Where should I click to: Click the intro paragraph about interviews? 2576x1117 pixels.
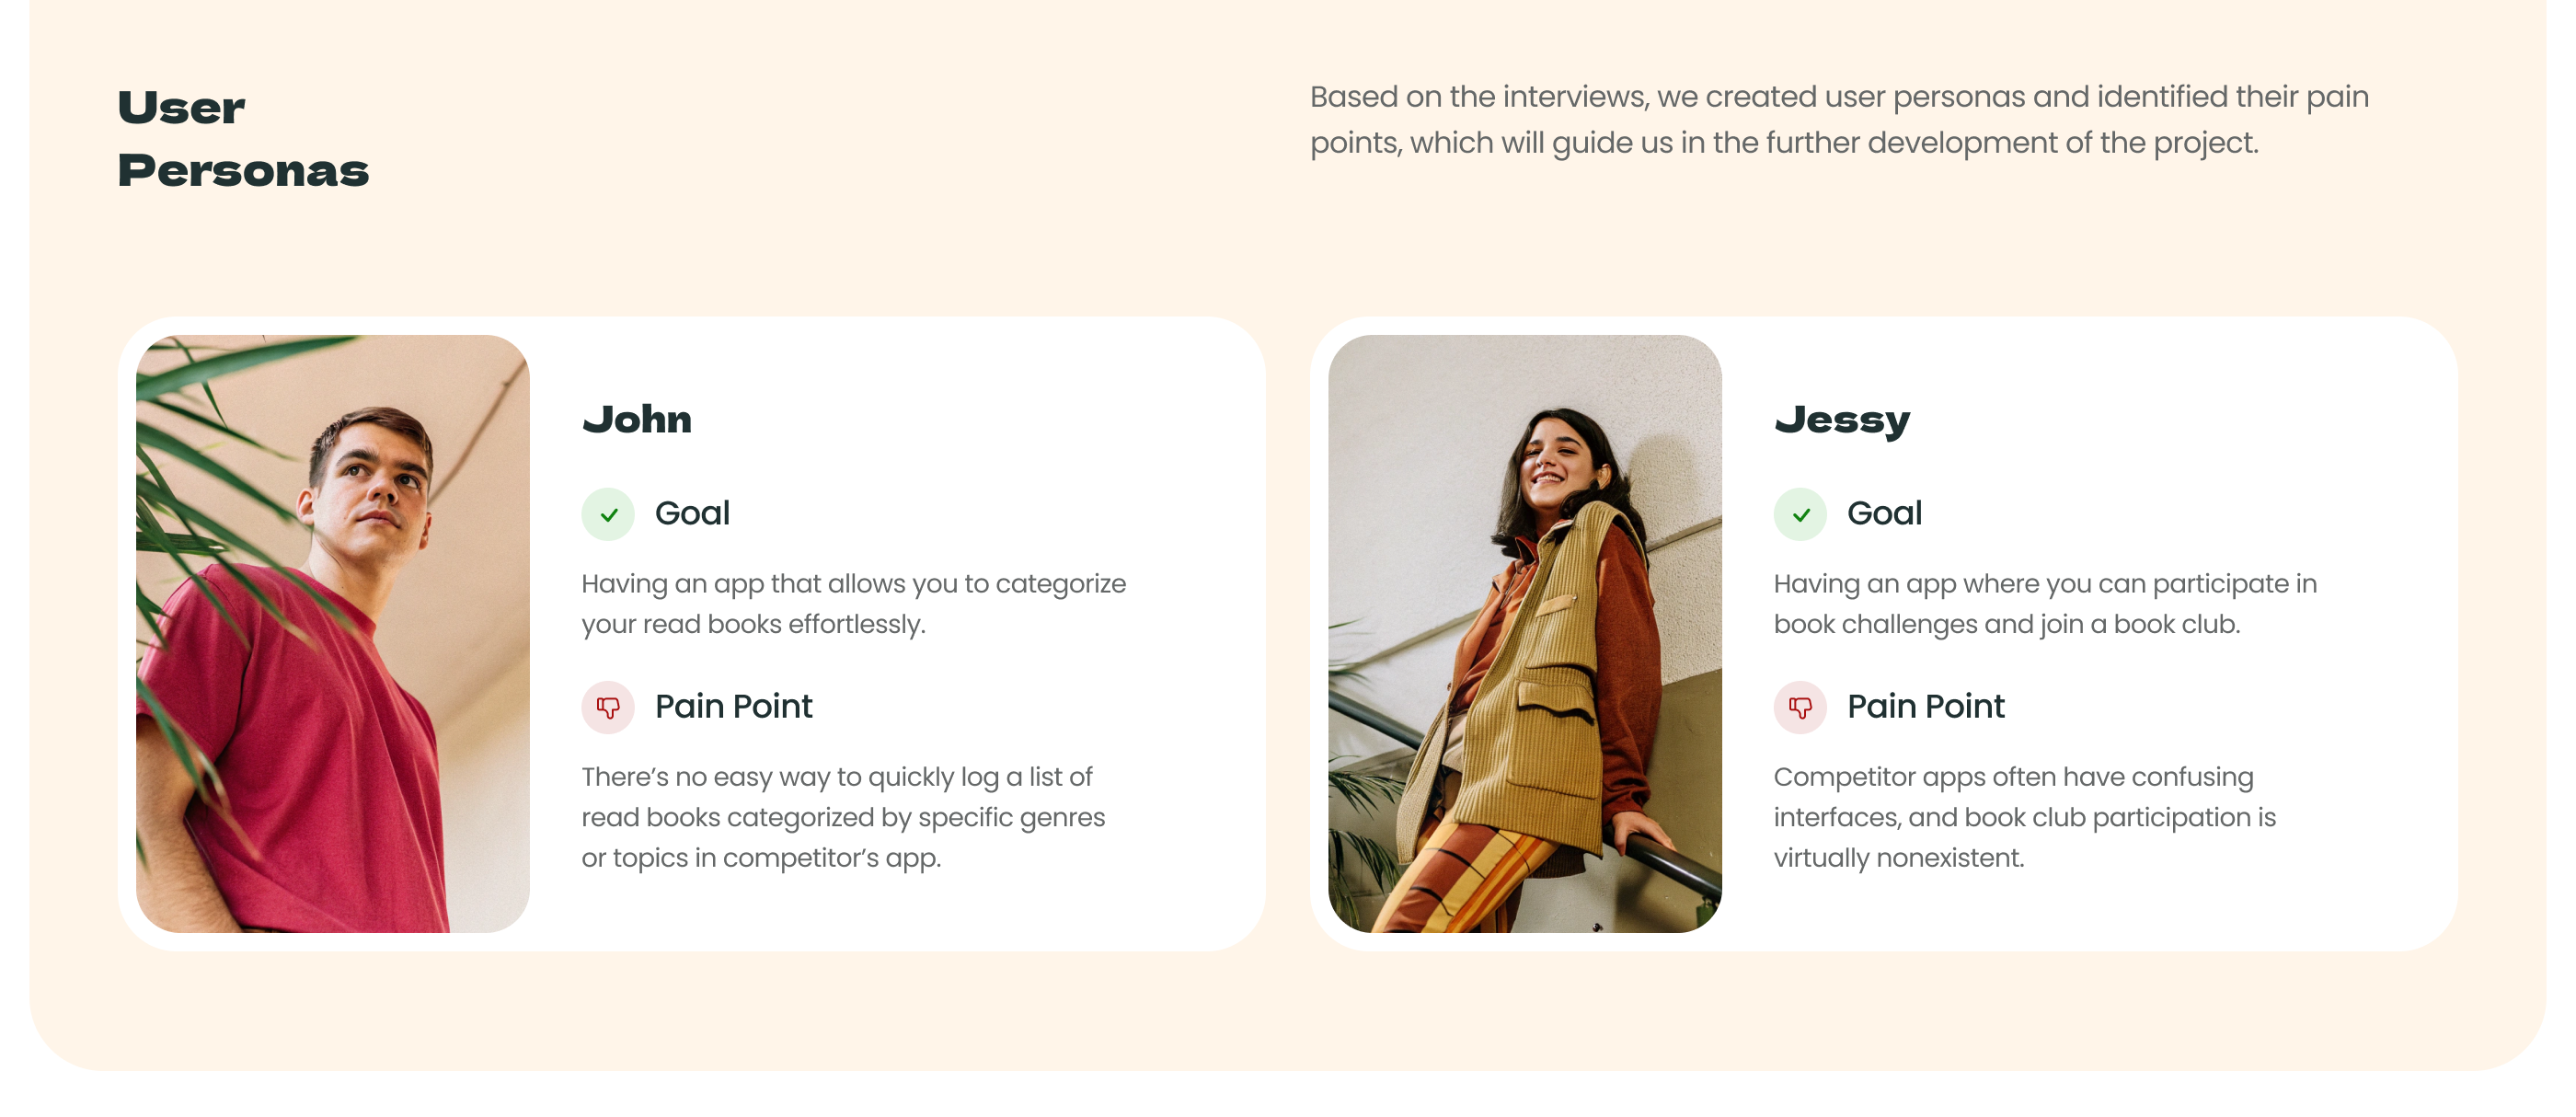[1838, 119]
